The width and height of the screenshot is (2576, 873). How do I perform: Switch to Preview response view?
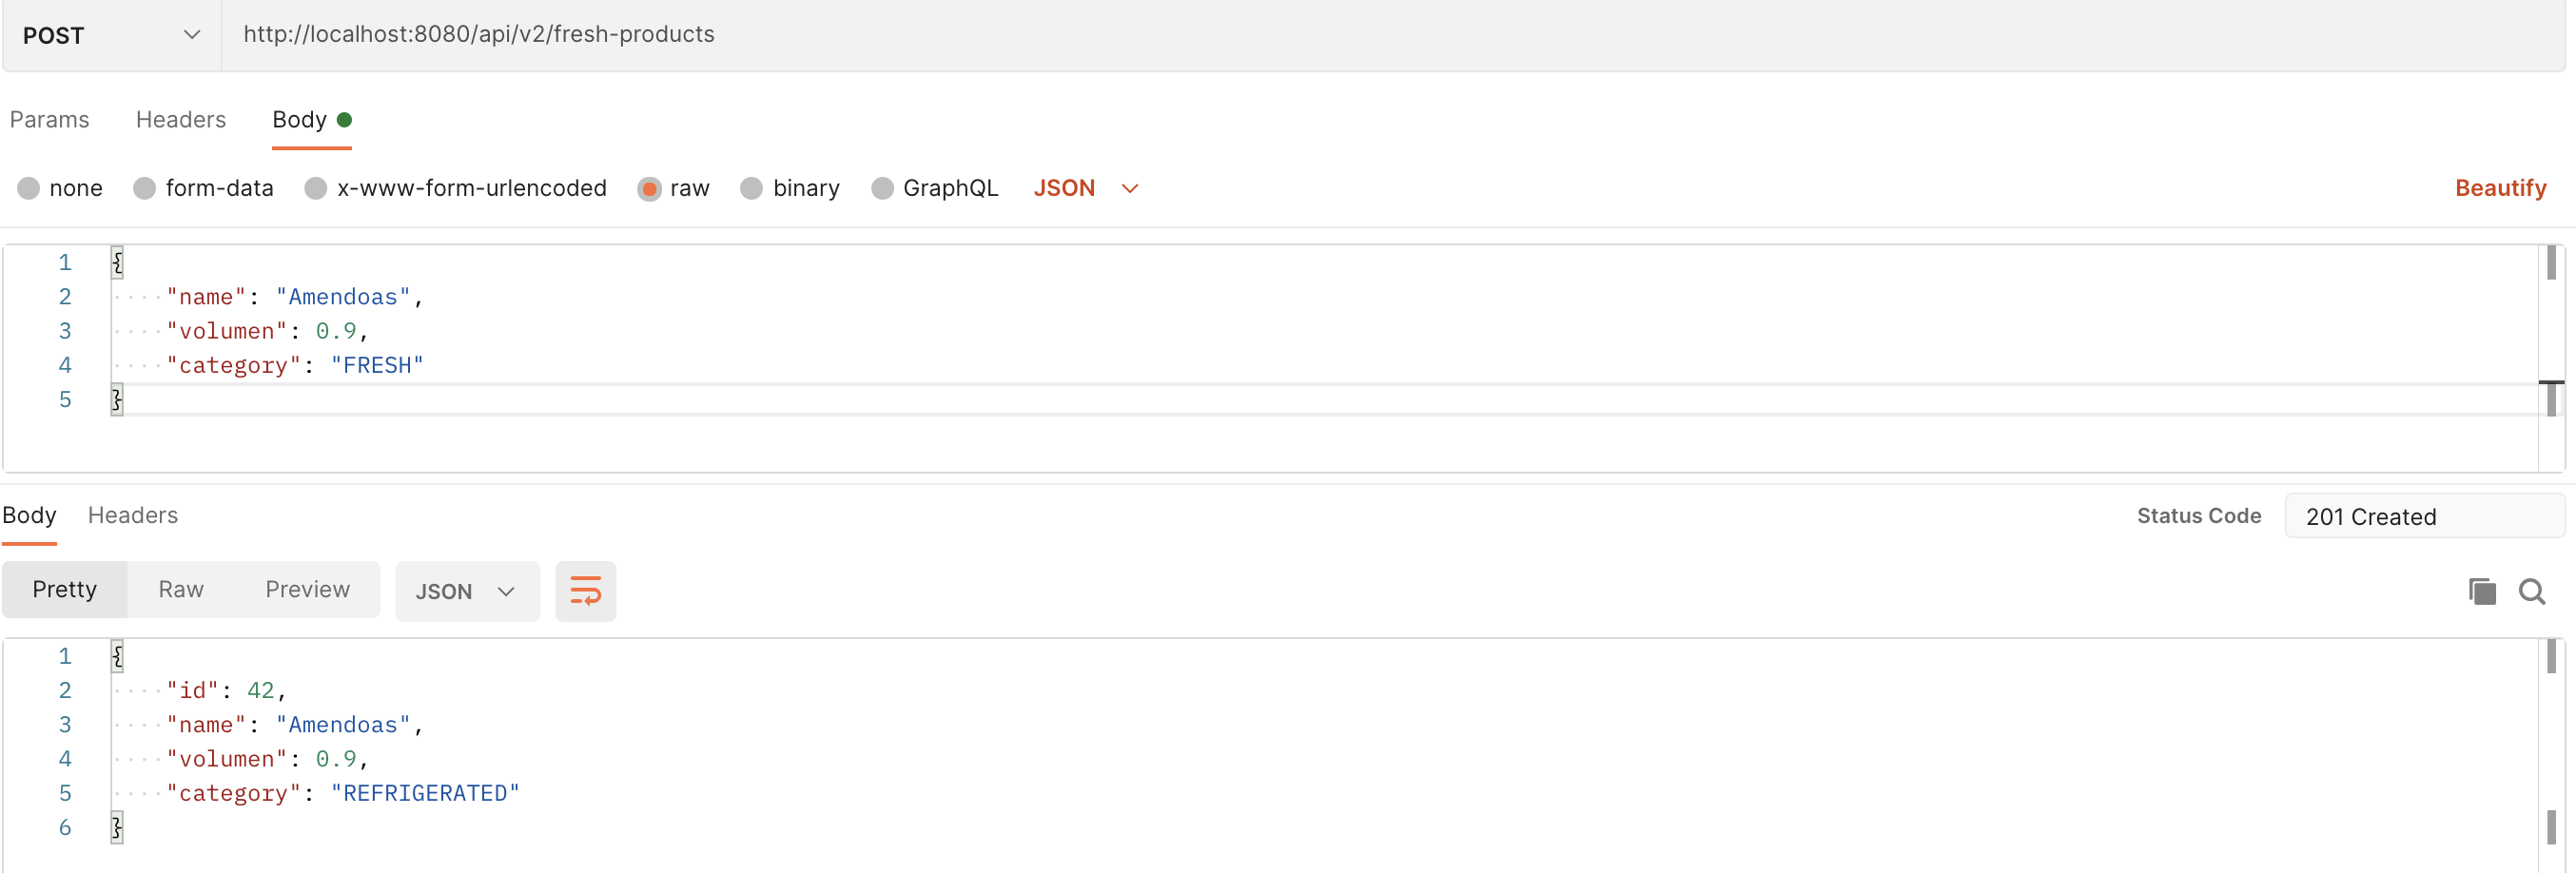tap(307, 590)
